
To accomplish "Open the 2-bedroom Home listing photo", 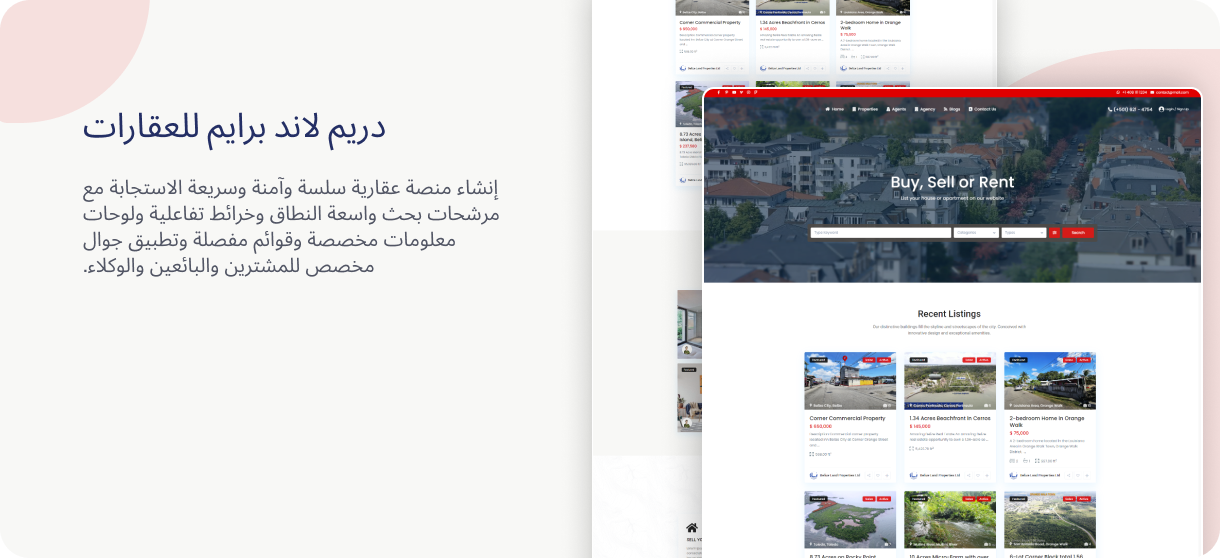I will tap(1049, 380).
